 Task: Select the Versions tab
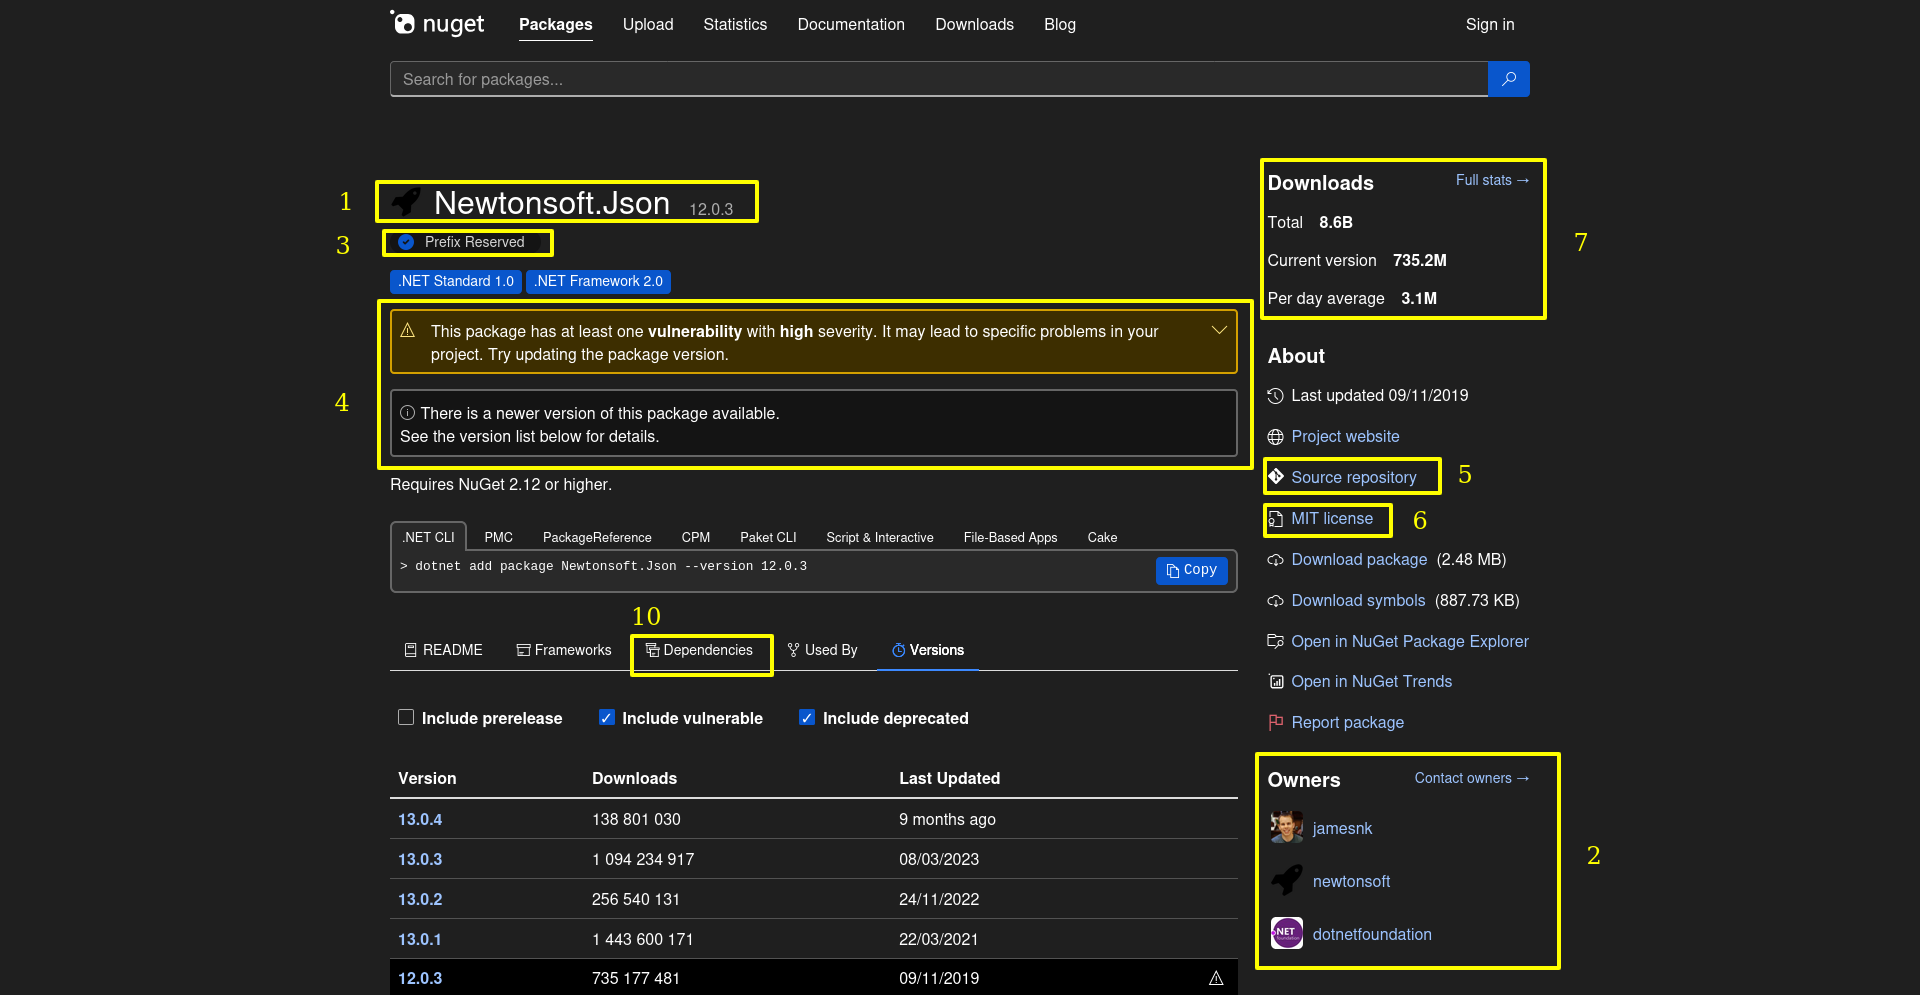tap(928, 650)
